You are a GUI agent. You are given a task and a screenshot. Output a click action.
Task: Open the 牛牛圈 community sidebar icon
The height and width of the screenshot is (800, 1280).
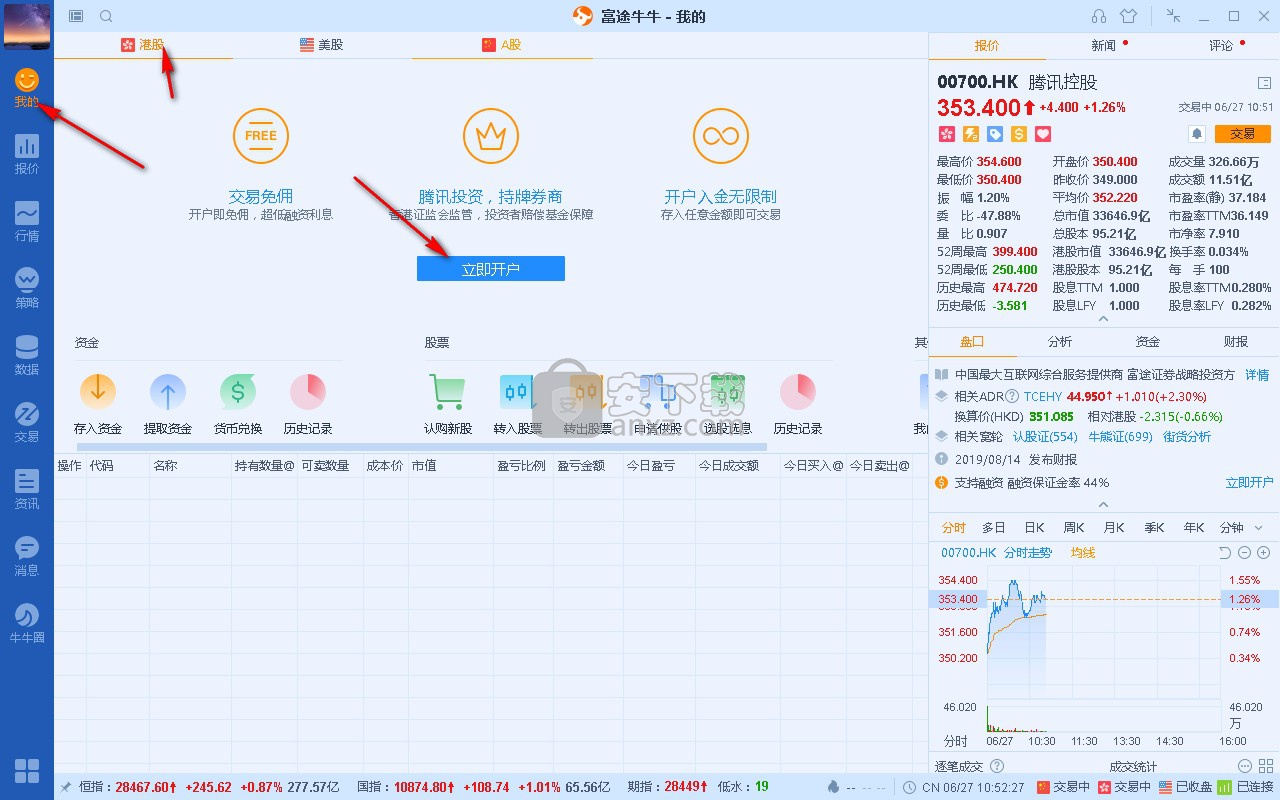(27, 624)
